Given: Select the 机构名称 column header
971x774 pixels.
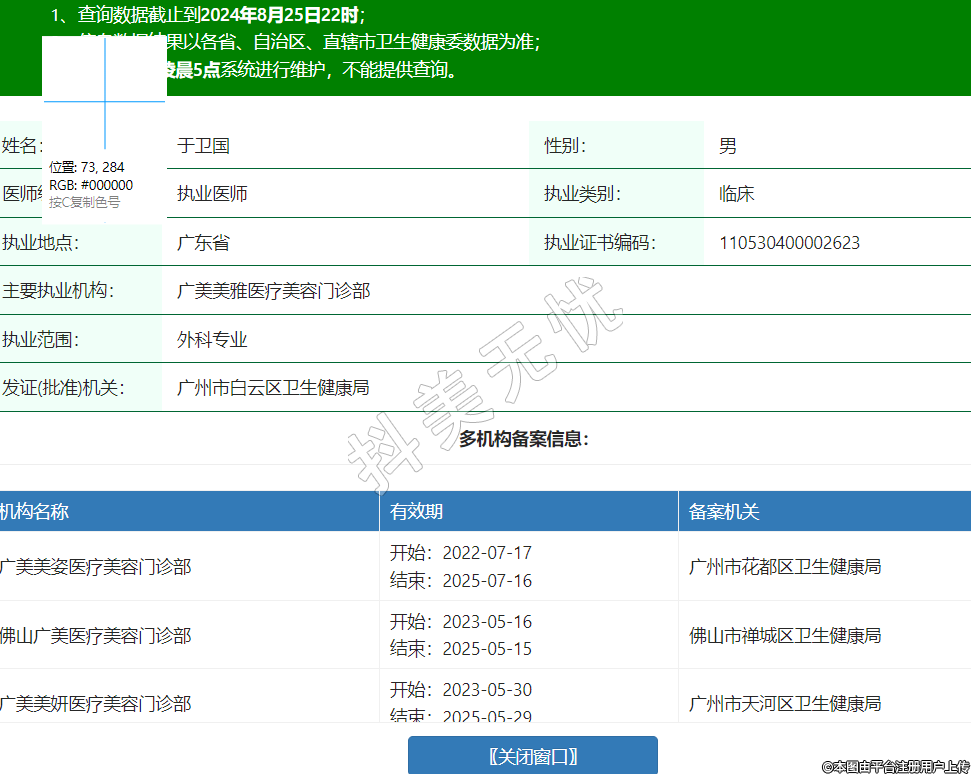Looking at the screenshot, I should pos(35,512).
